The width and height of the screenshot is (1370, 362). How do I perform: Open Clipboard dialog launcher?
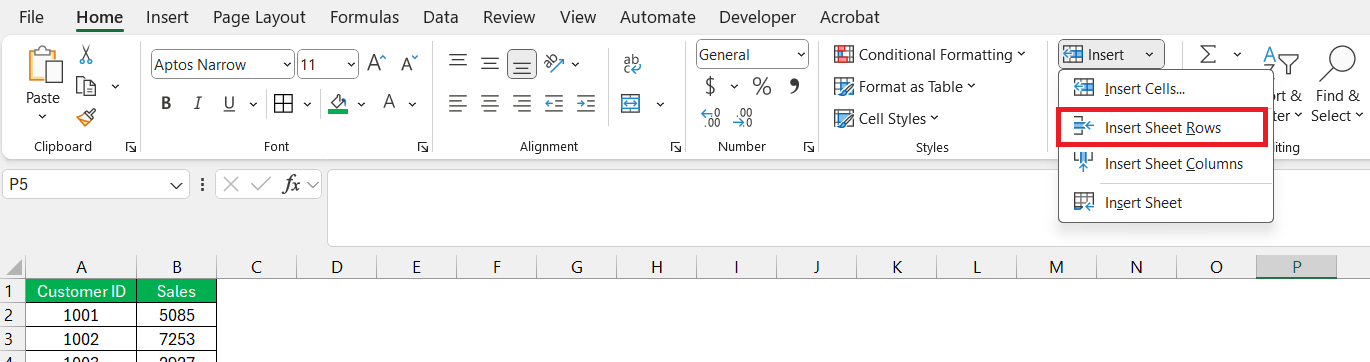click(131, 147)
